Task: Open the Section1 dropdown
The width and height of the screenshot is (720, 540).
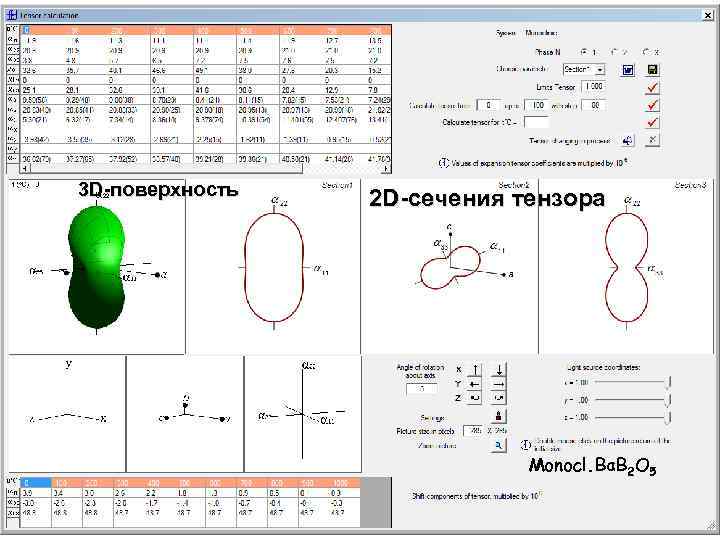Action: (x=584, y=69)
